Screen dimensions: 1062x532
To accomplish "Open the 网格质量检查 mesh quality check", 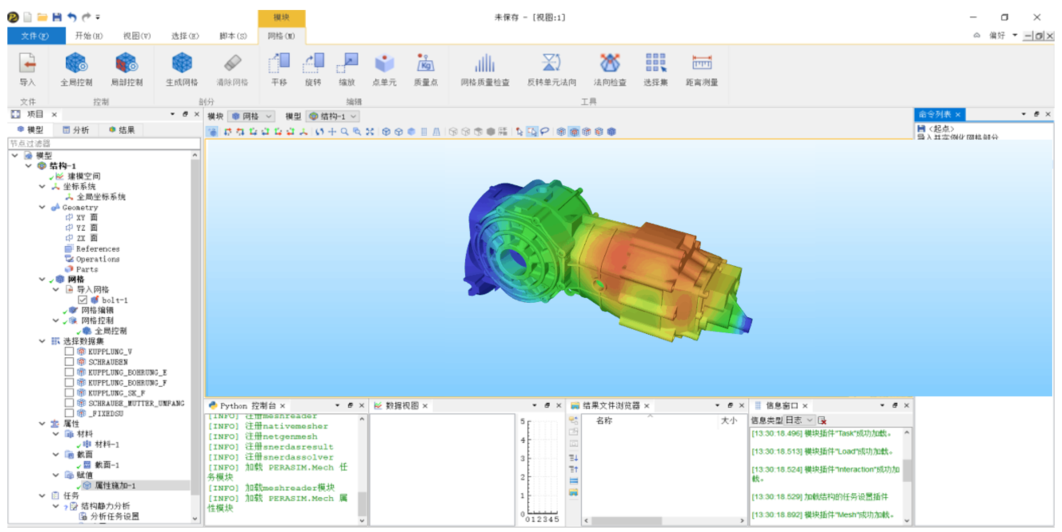I will pos(484,68).
